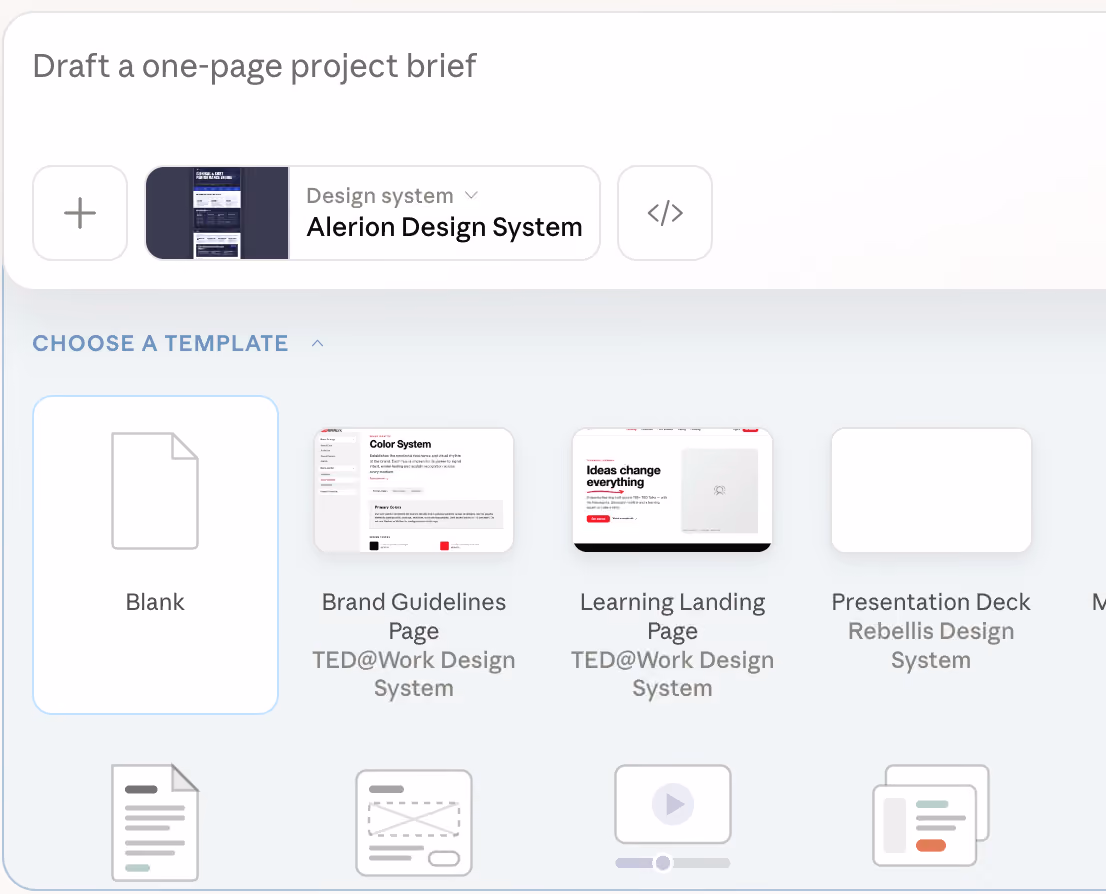
Task: Click the Learning Landing Page title
Action: click(x=672, y=616)
